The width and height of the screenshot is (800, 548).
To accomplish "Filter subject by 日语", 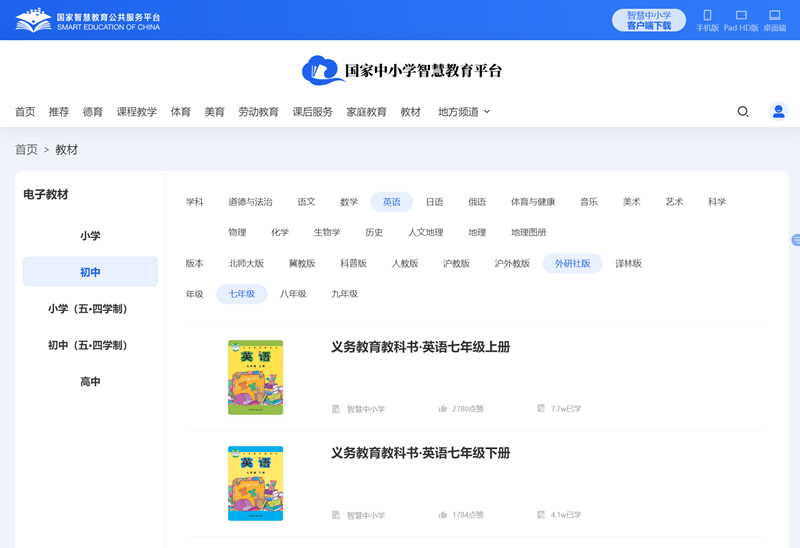I will coord(435,202).
